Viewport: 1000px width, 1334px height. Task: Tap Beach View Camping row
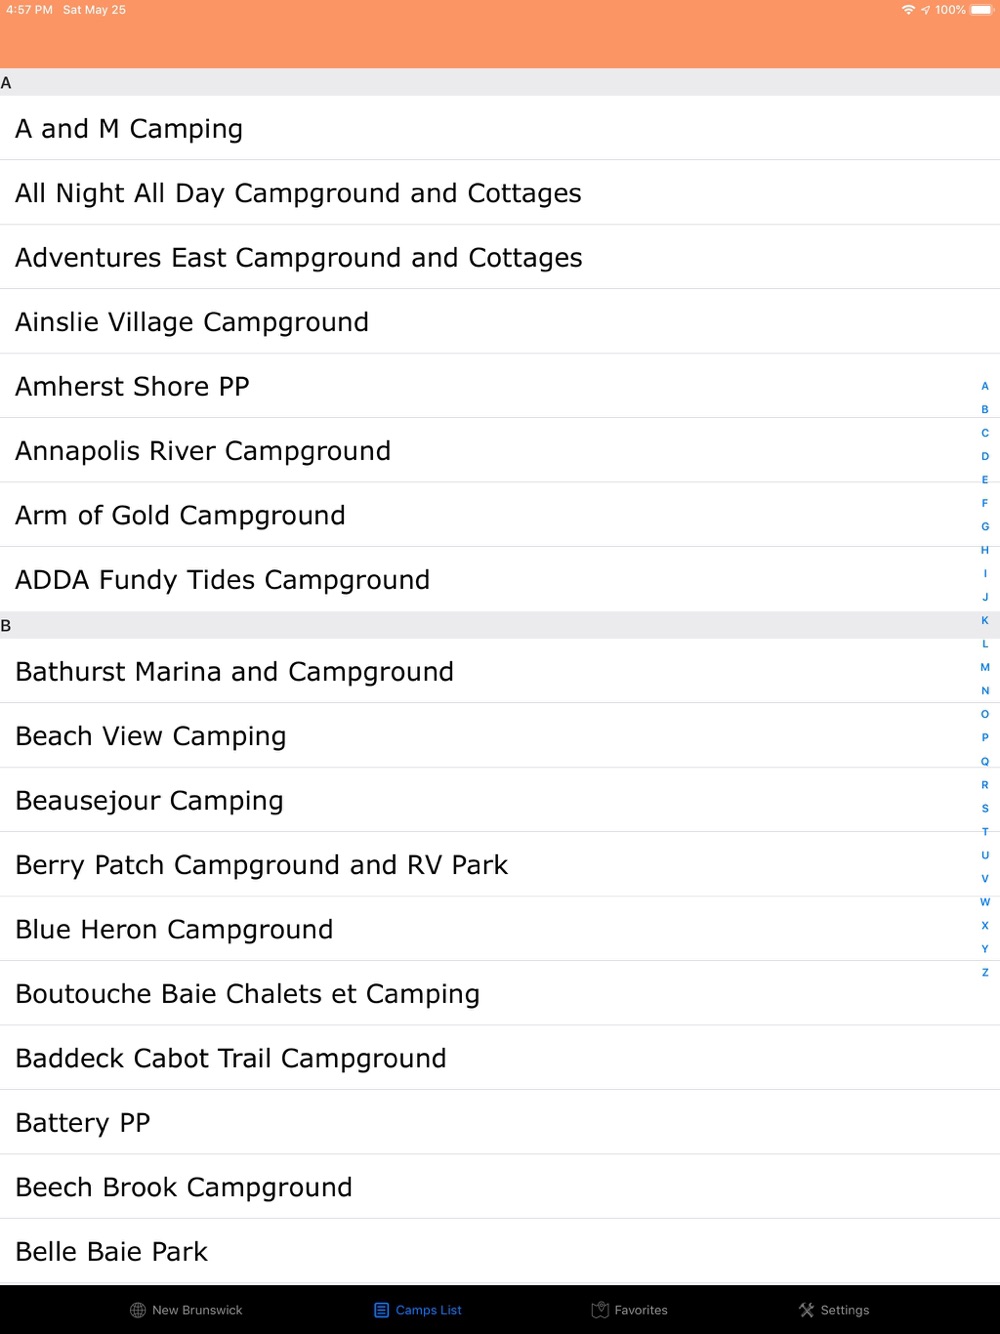coord(151,736)
